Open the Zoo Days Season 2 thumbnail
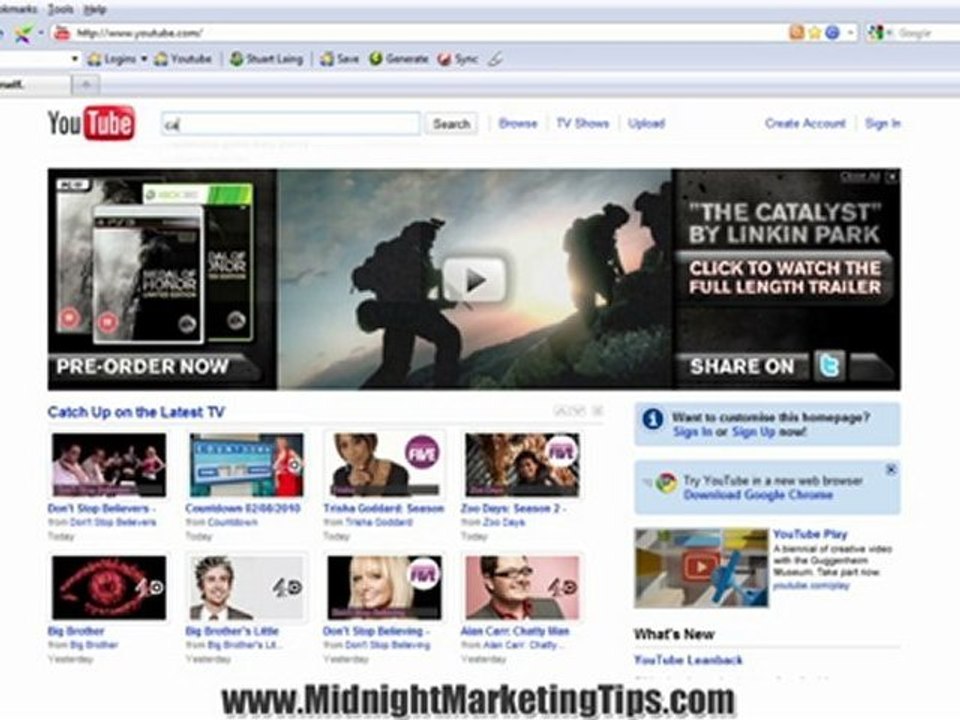This screenshot has width=960, height=720. 522,465
